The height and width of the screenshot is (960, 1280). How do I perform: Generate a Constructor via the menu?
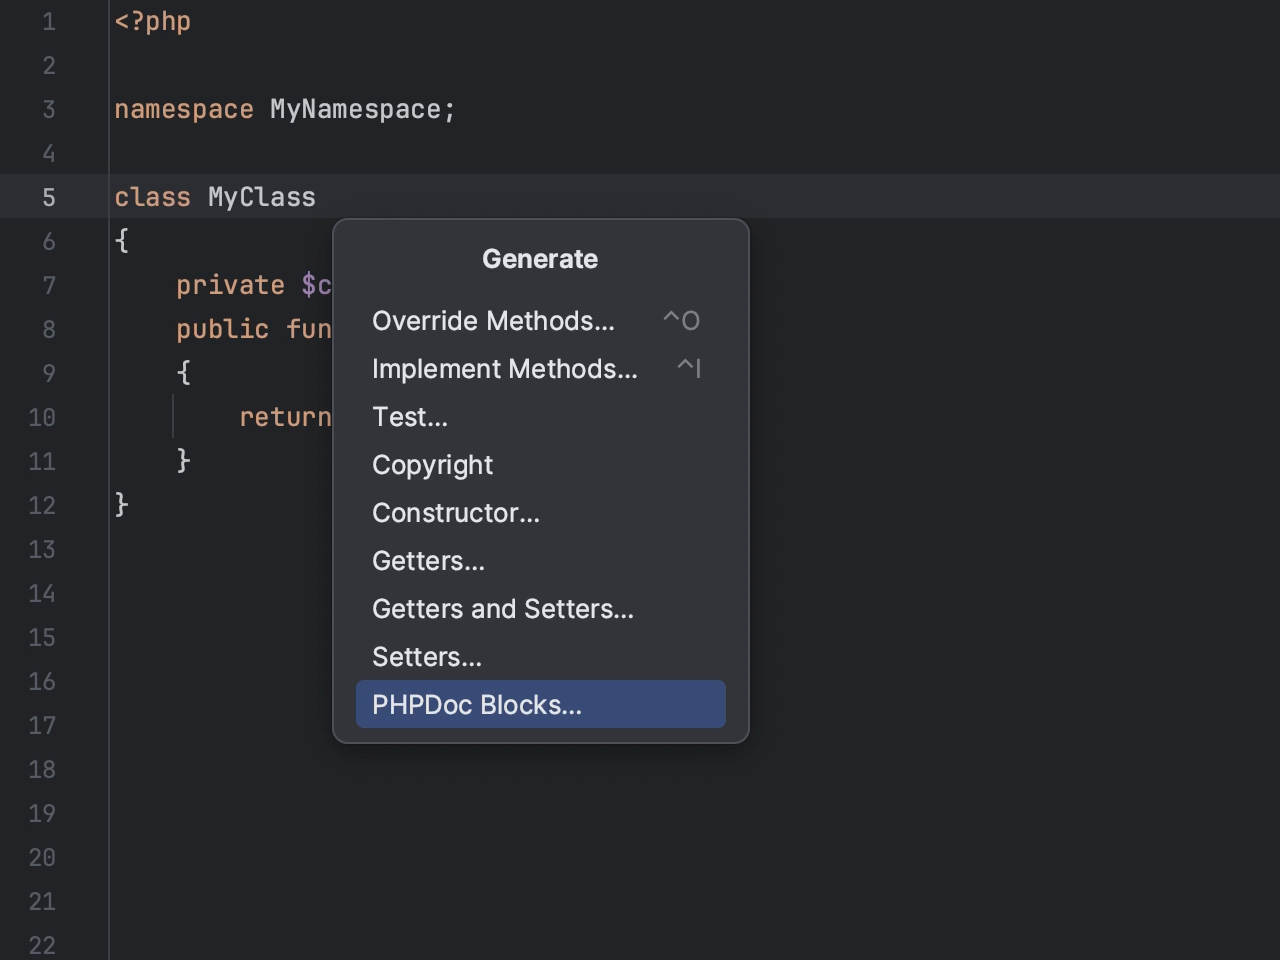coord(456,512)
